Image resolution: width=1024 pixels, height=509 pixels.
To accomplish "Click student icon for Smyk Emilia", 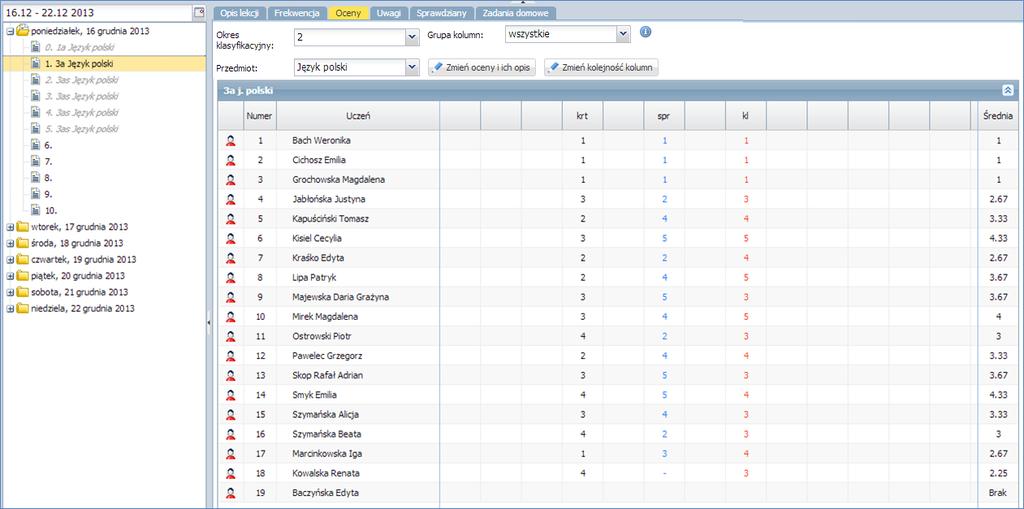I will 231,395.
